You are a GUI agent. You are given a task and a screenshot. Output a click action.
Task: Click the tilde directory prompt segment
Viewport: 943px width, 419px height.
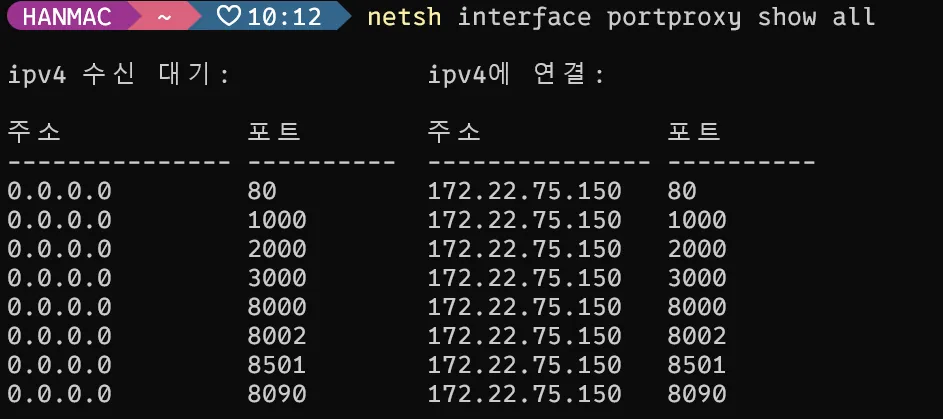tap(164, 17)
